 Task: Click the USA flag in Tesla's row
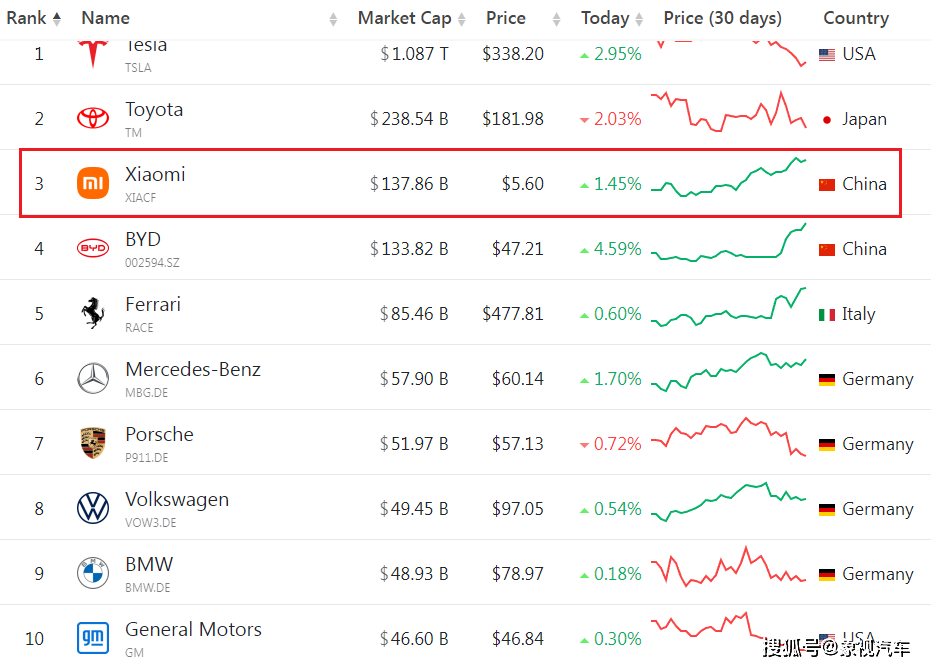pyautogui.click(x=826, y=55)
